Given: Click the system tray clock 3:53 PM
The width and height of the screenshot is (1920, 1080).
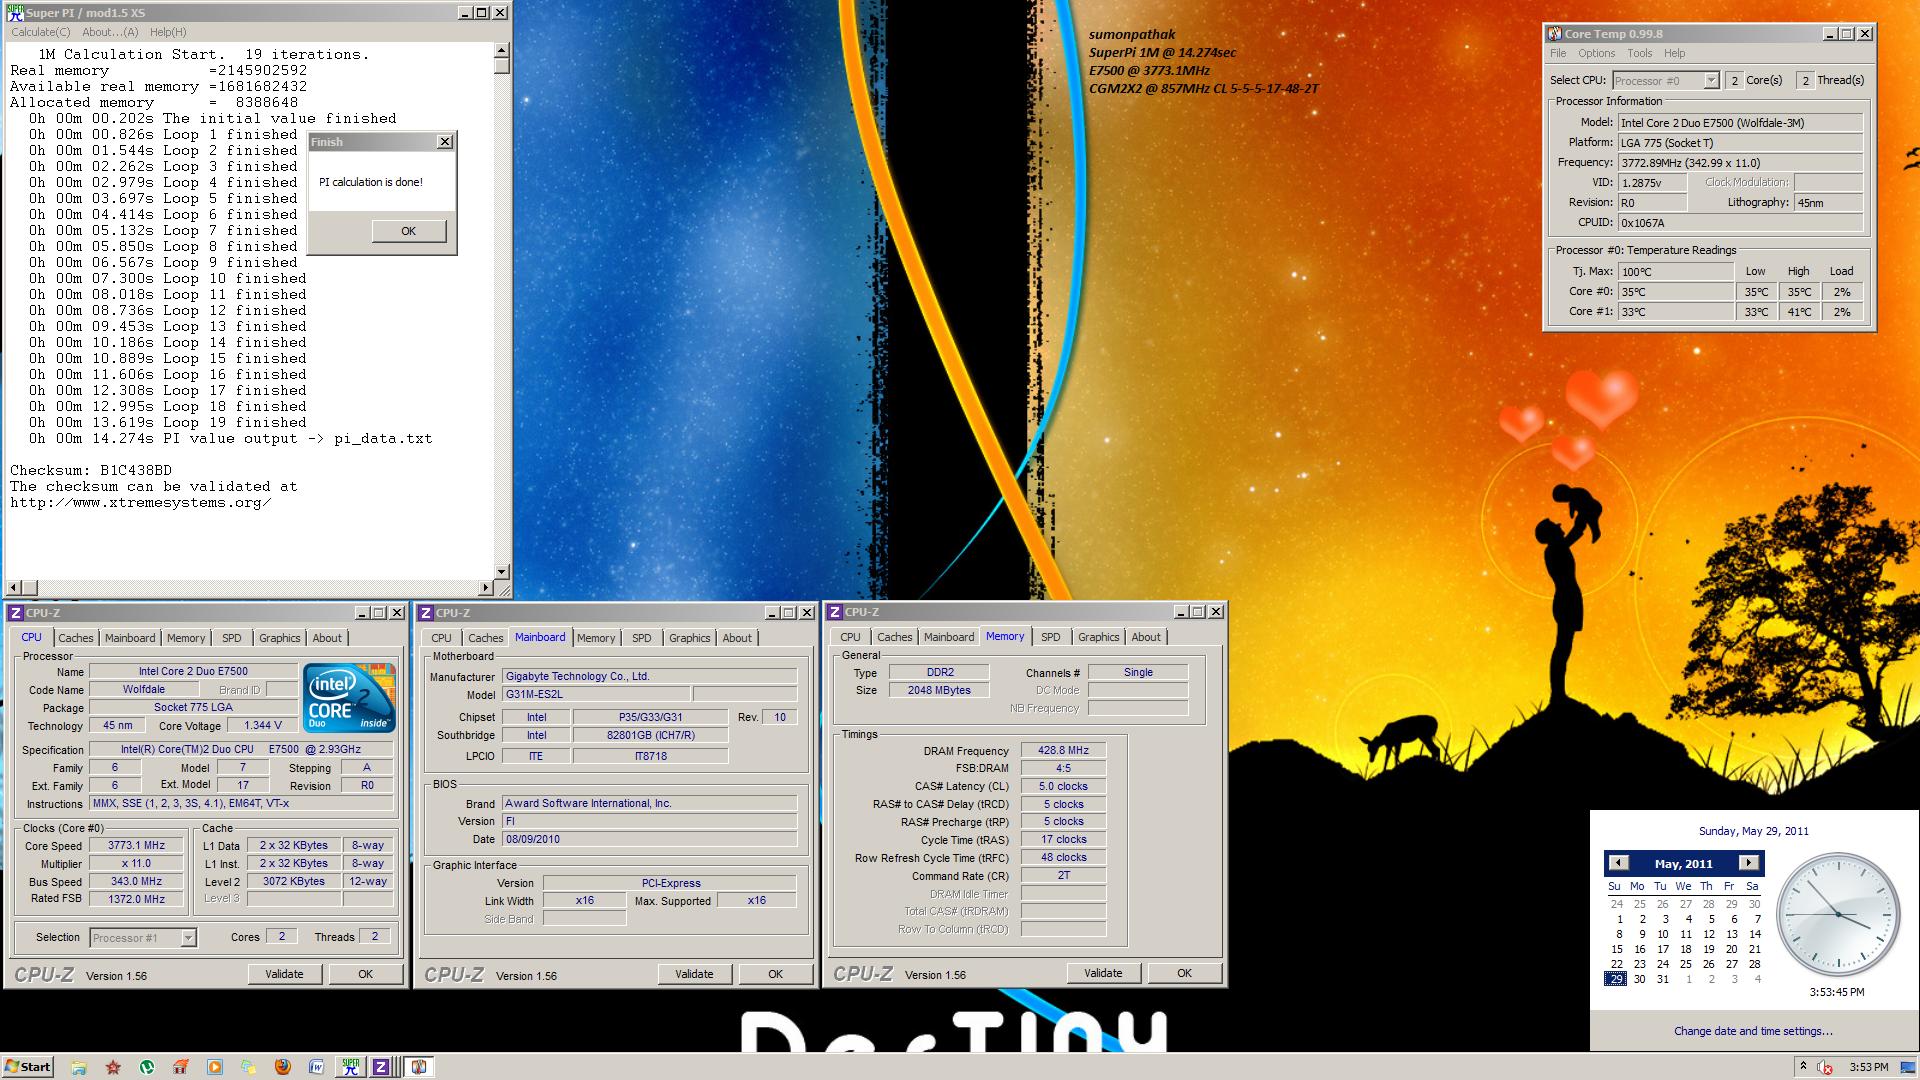Looking at the screenshot, I should pyautogui.click(x=1869, y=1067).
